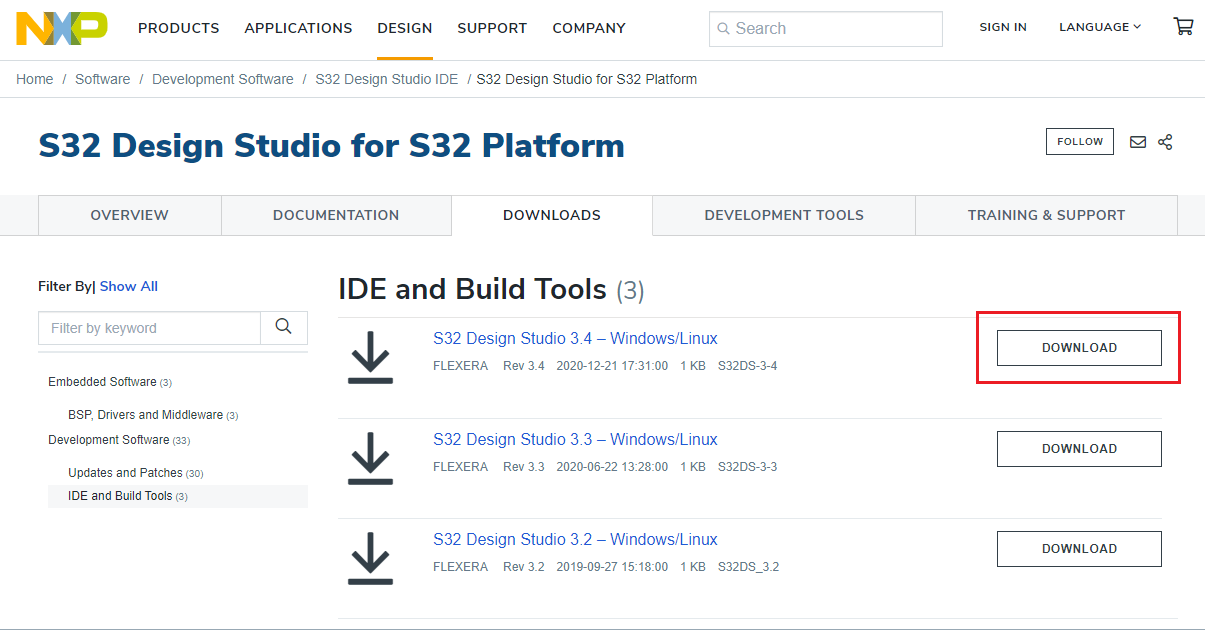Click the Show All filter link
This screenshot has width=1205, height=635.
coord(128,286)
